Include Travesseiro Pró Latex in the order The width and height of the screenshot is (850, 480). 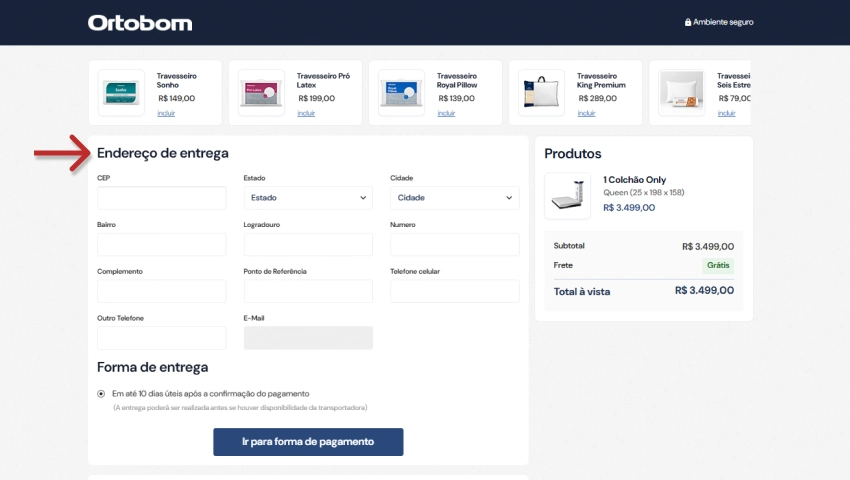point(306,113)
